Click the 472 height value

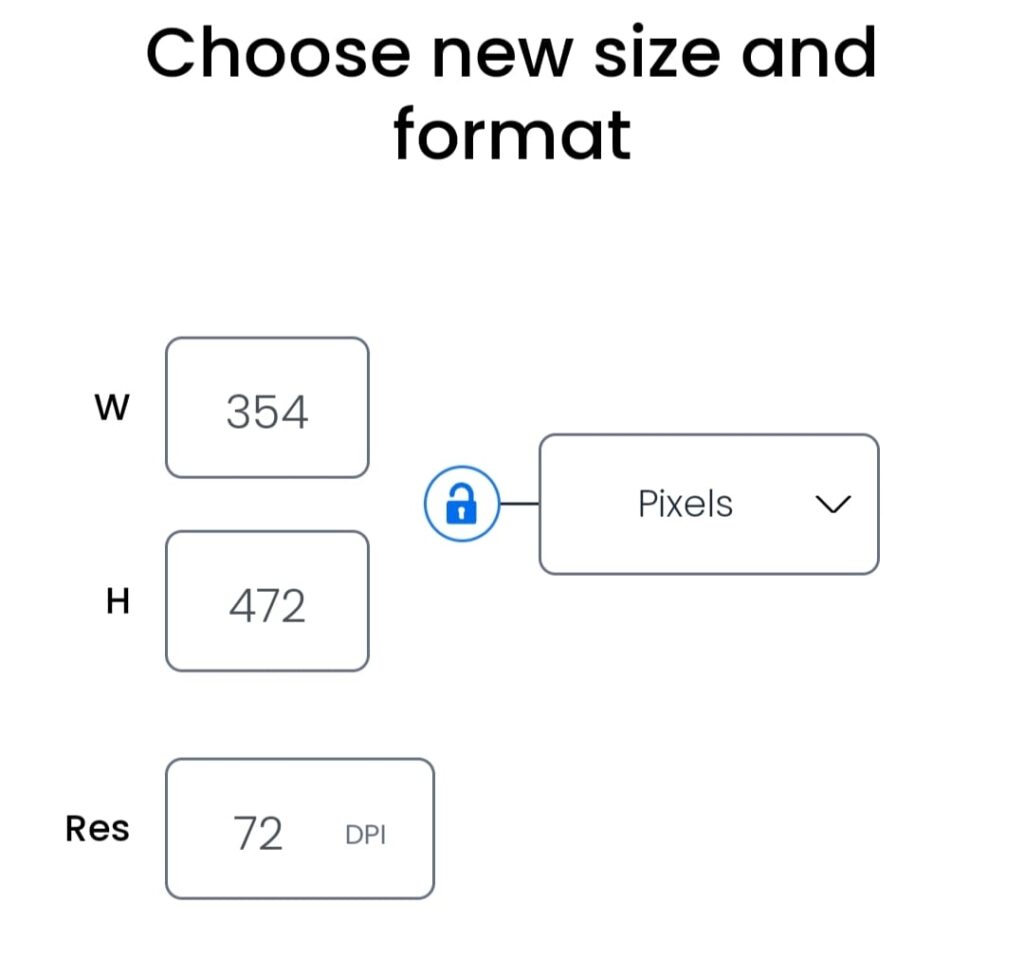pos(267,606)
